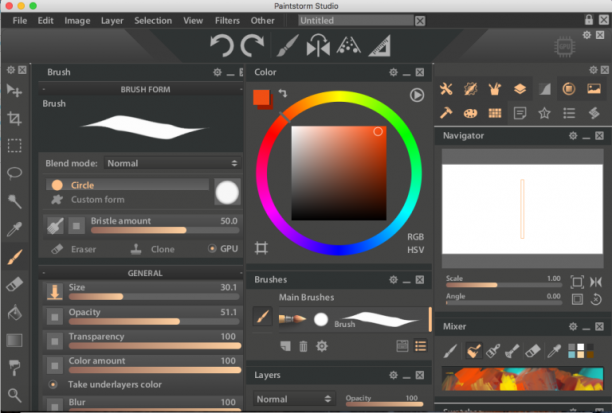Screen dimensions: 612x413
Task: Open the Selection menu
Action: pos(153,21)
